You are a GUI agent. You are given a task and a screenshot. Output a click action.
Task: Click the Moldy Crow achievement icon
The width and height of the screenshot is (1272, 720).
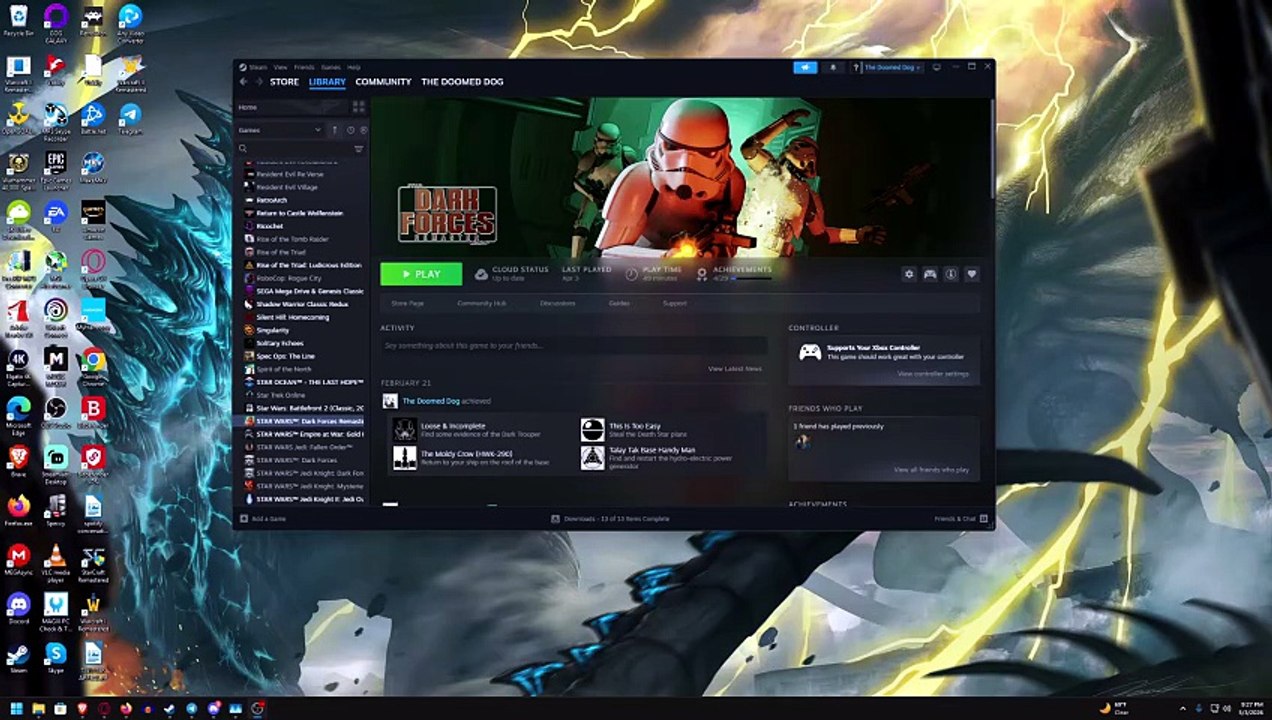tap(404, 458)
